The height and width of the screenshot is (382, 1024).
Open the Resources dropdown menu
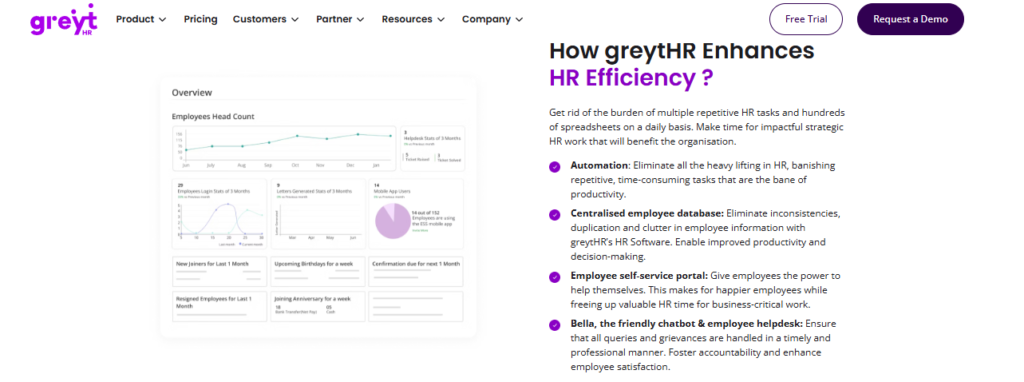click(x=413, y=20)
